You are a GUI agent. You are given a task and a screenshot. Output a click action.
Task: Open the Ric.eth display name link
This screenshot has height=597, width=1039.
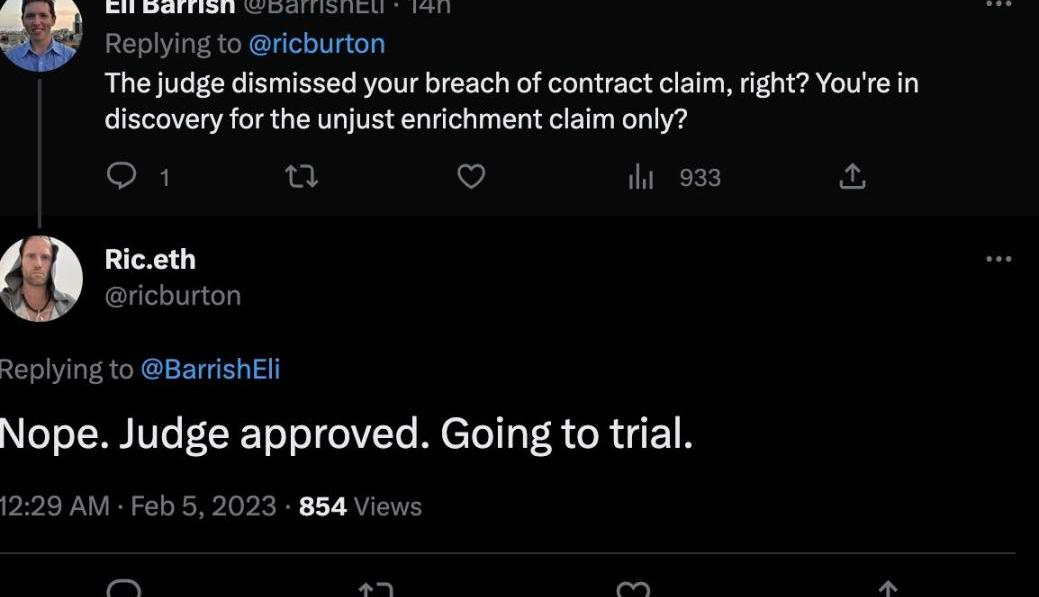click(150, 259)
